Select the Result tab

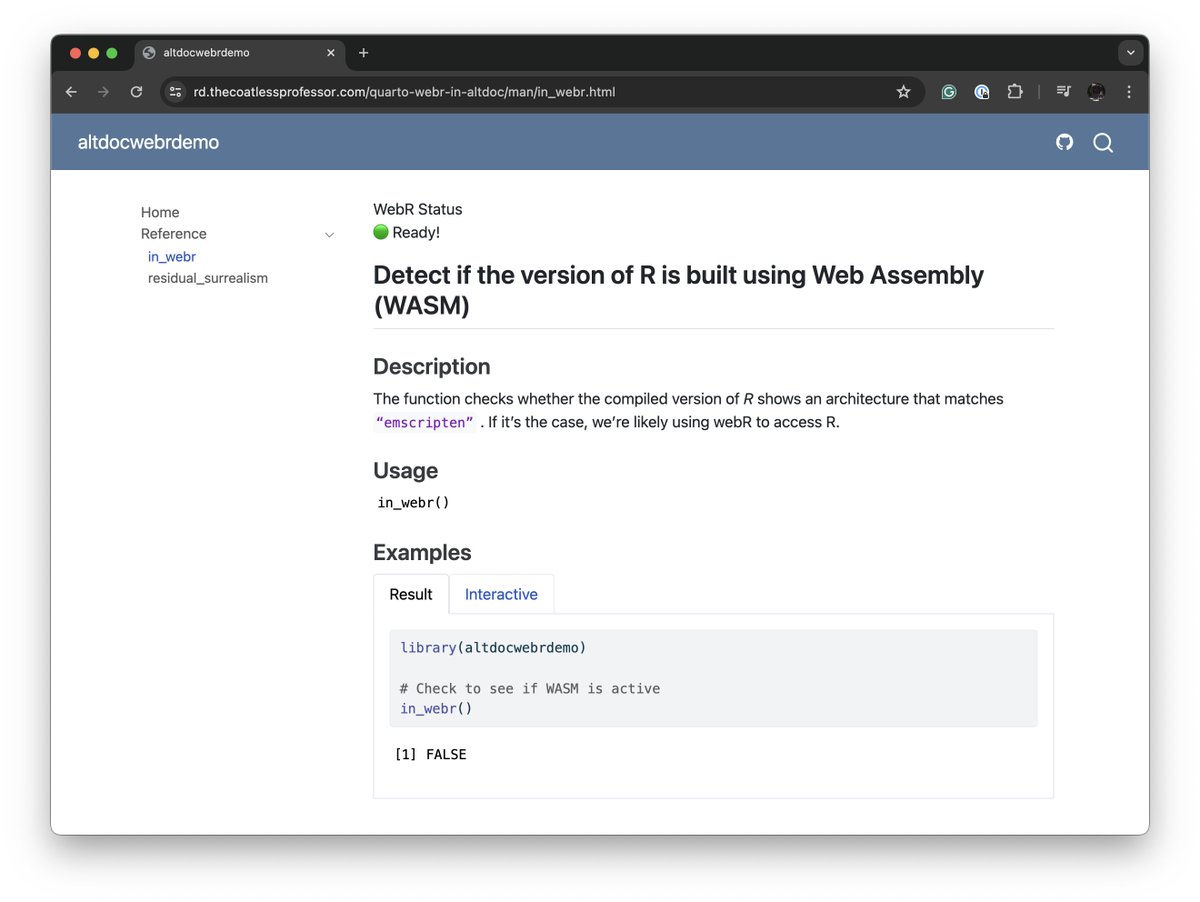tap(411, 594)
